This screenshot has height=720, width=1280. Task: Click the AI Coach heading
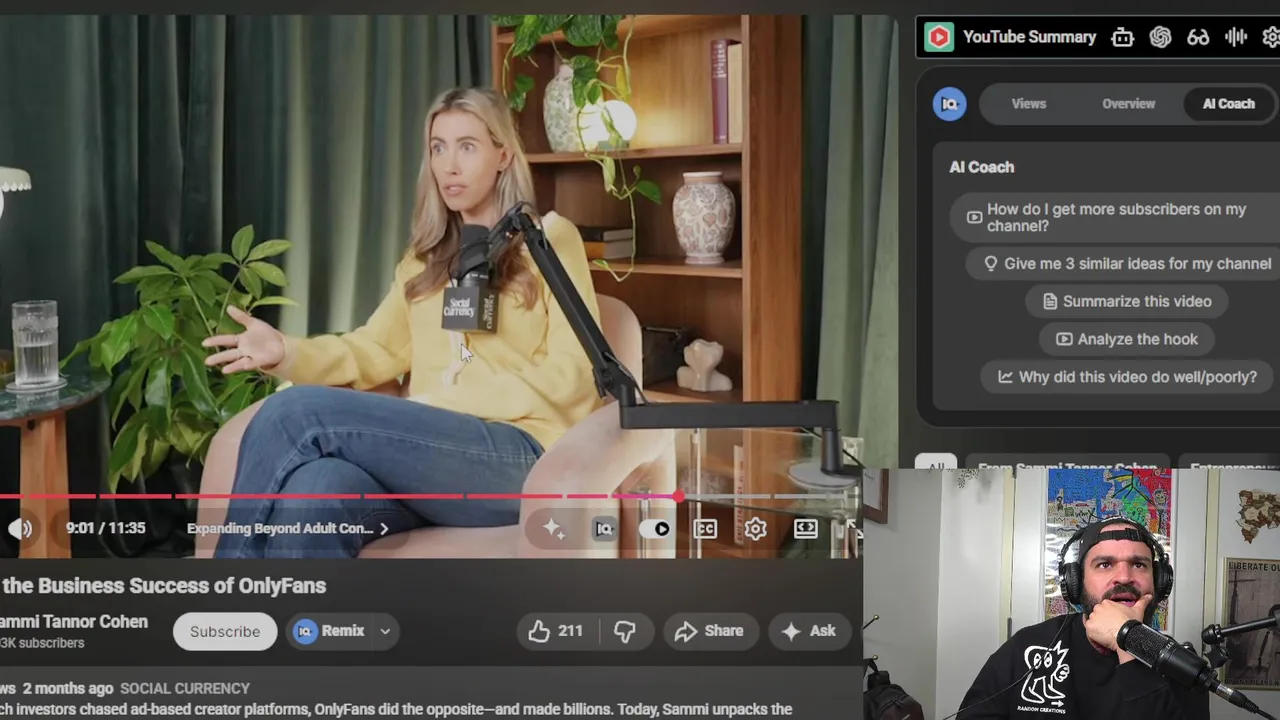(981, 167)
